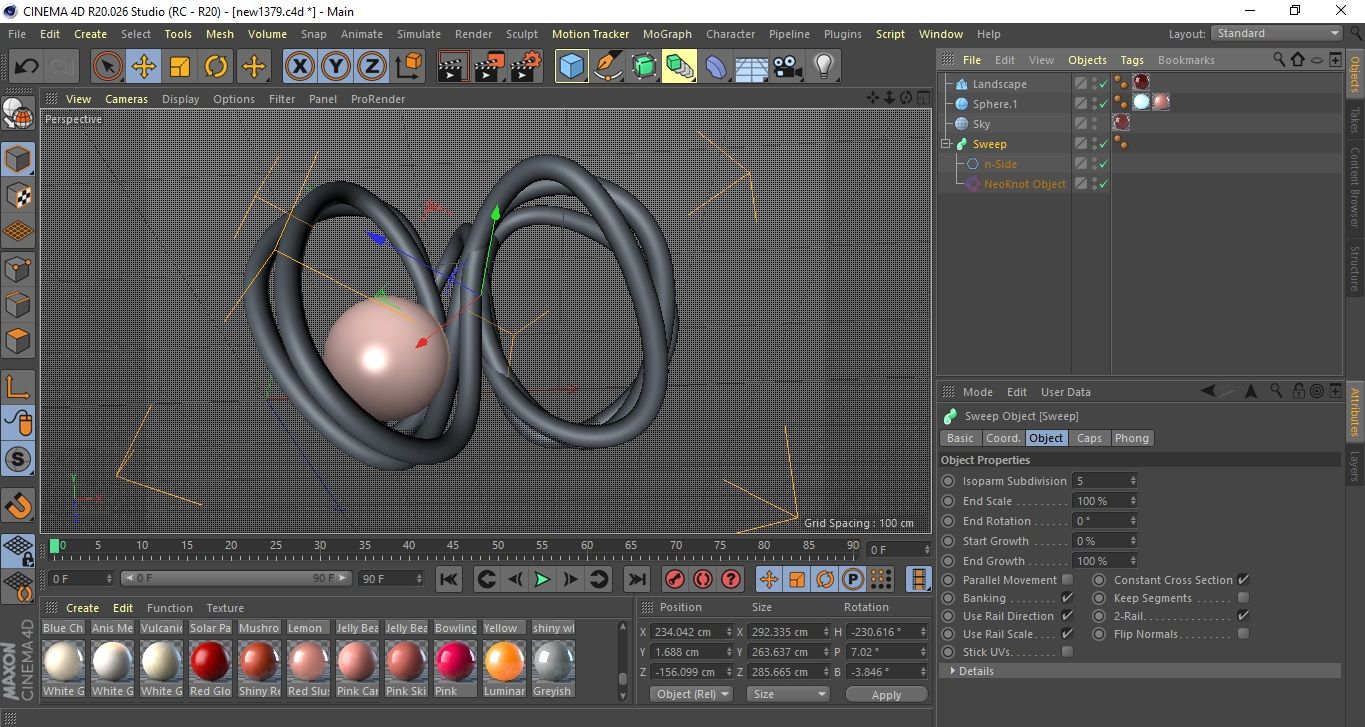Open the Timeline film strip icon
The width and height of the screenshot is (1365, 727).
click(918, 579)
